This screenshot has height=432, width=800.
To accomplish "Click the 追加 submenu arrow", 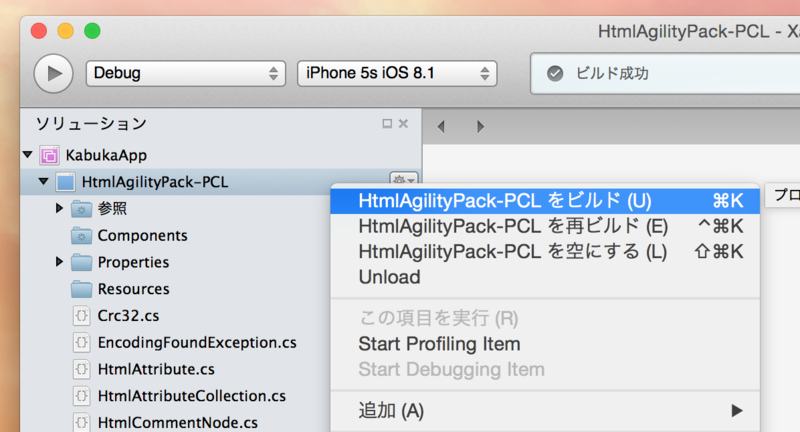I will (x=737, y=411).
